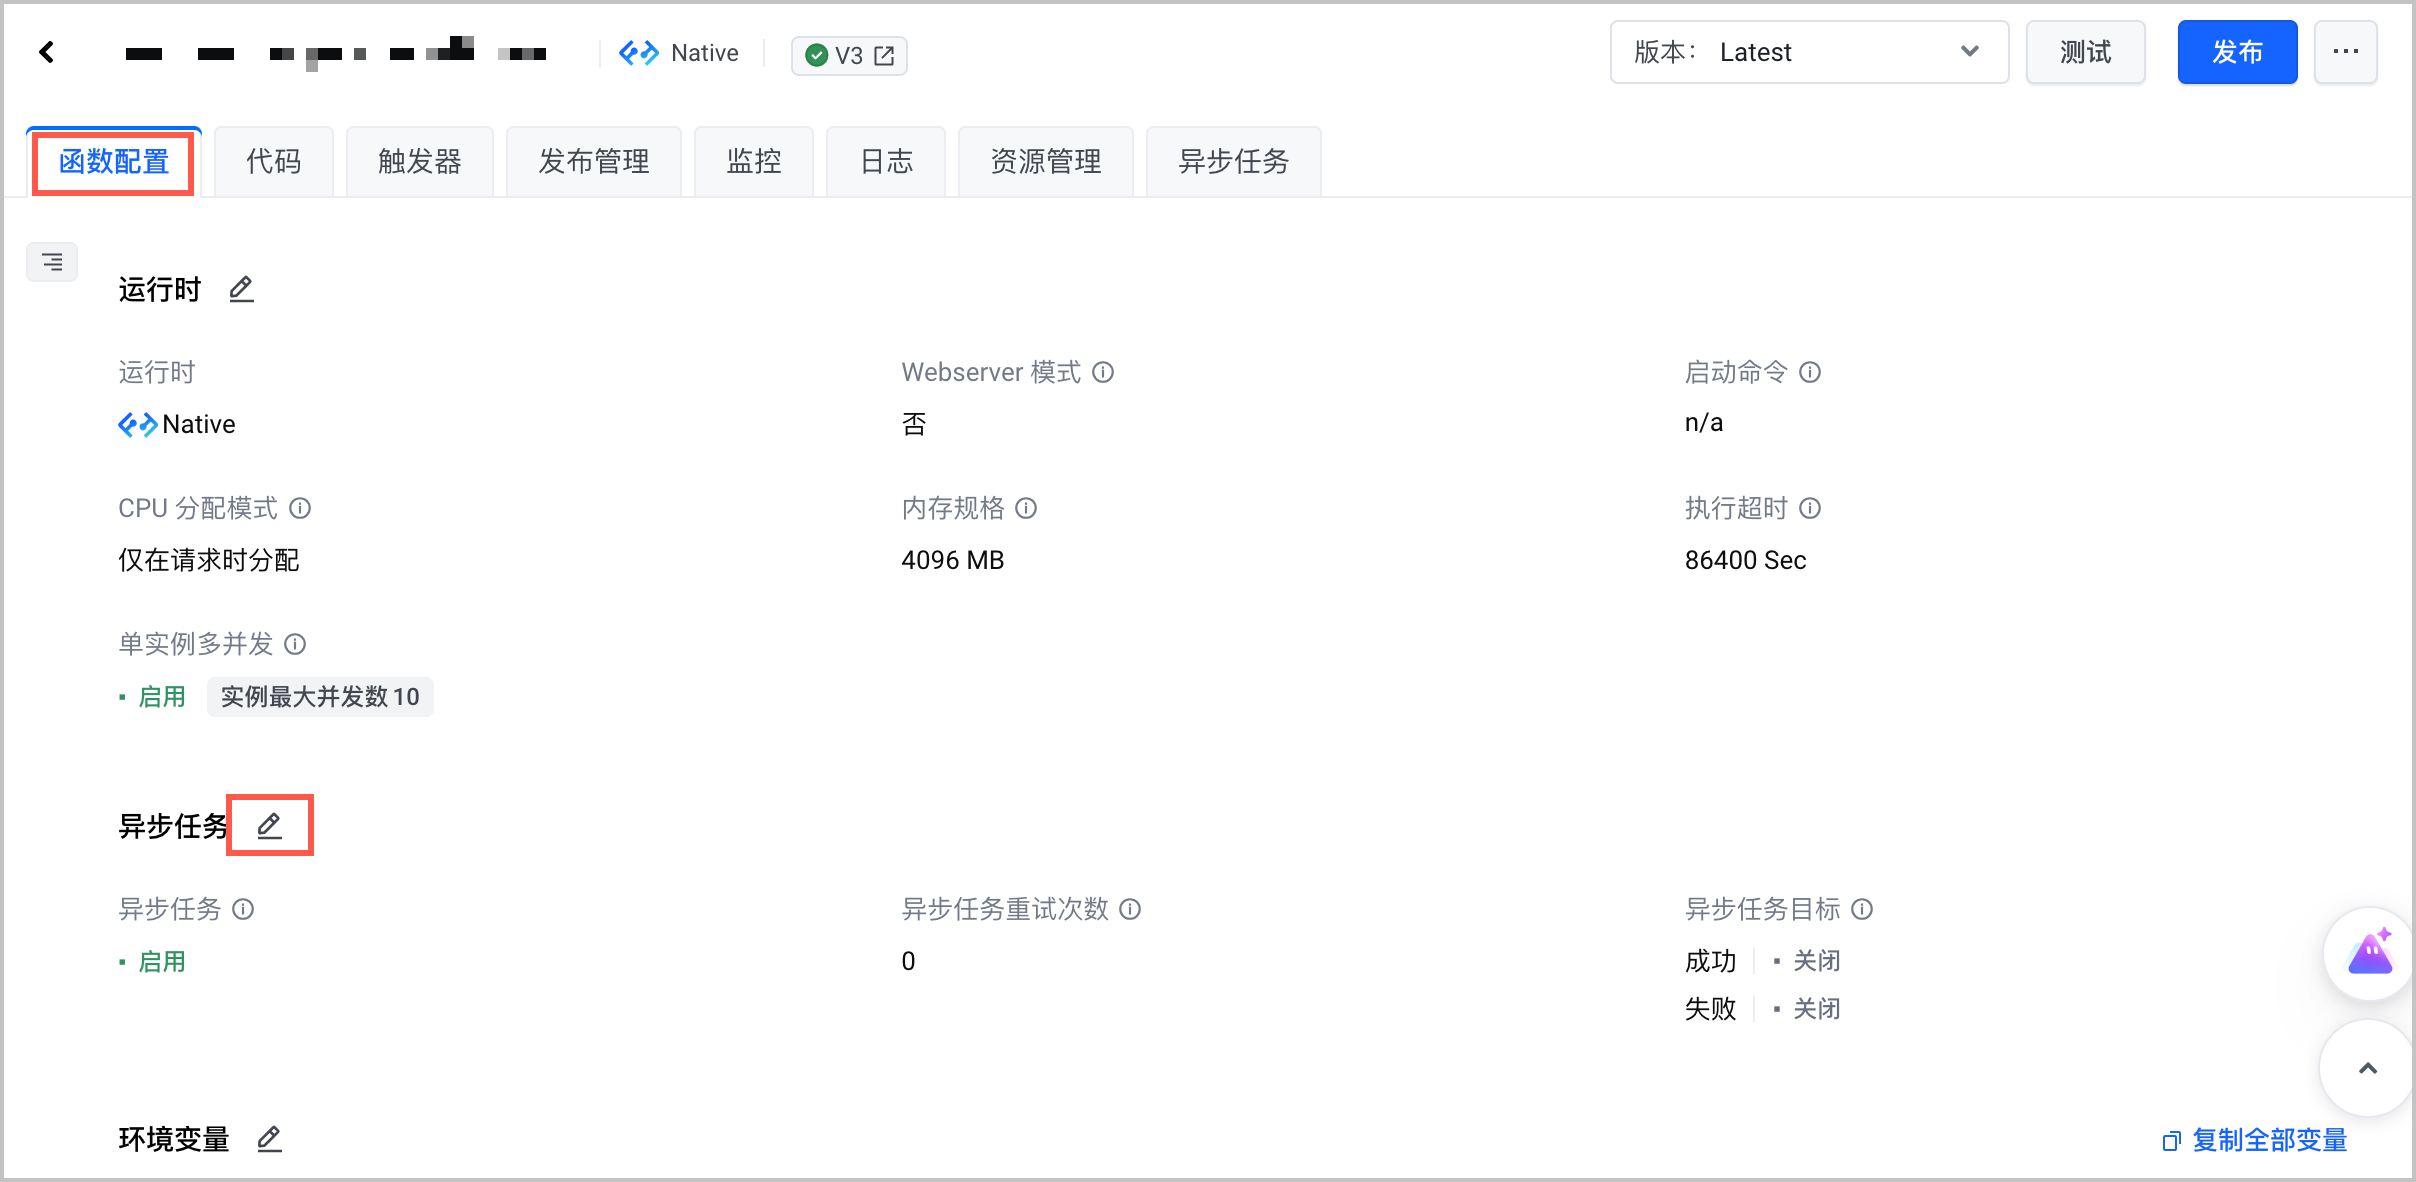Show info for 内存规格
The width and height of the screenshot is (2416, 1182).
[x=1026, y=508]
